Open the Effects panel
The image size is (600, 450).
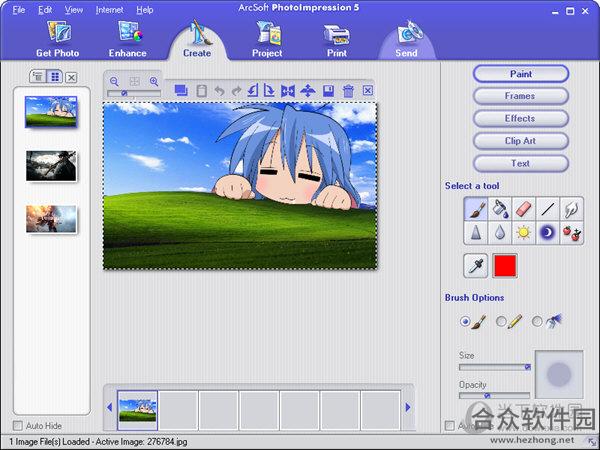521,119
